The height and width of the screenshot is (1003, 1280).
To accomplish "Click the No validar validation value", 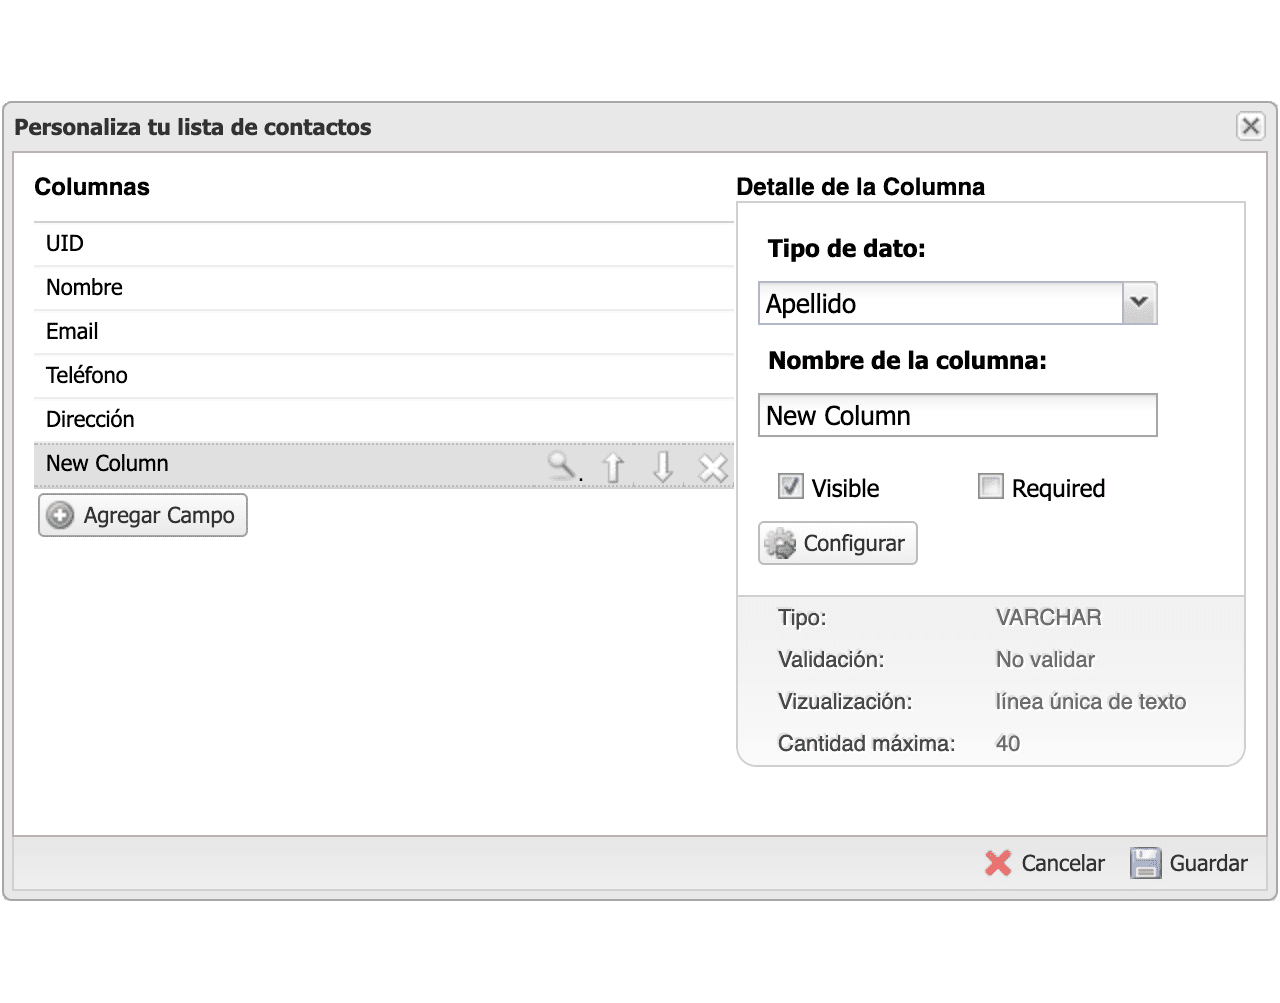I will (1045, 659).
